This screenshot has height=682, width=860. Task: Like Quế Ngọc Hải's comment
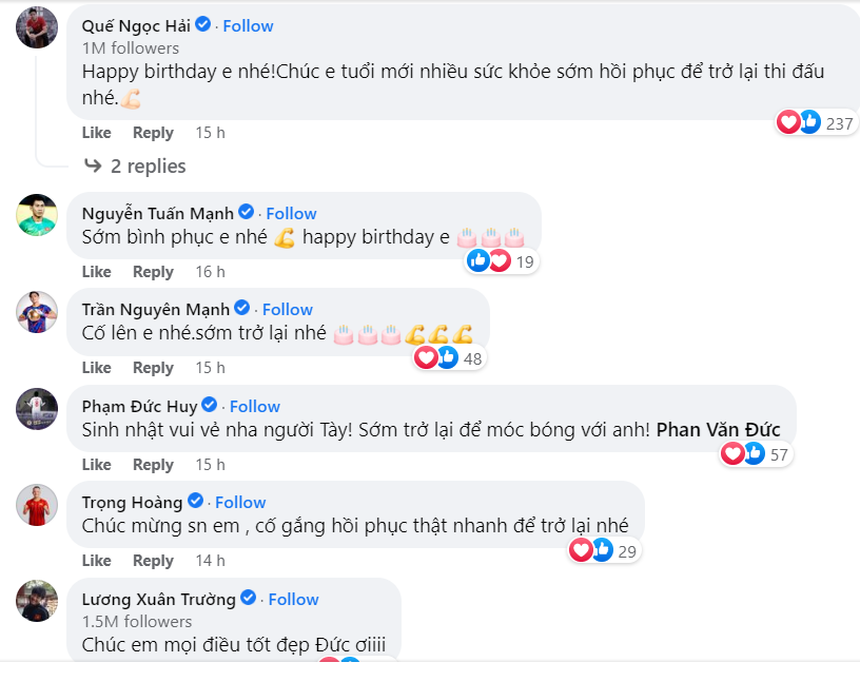[96, 133]
